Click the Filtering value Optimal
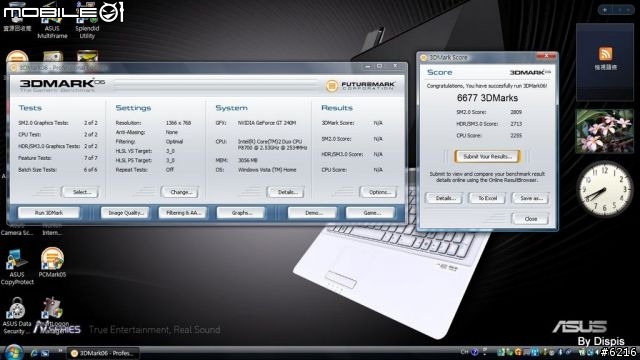The height and width of the screenshot is (360, 640). tap(174, 142)
